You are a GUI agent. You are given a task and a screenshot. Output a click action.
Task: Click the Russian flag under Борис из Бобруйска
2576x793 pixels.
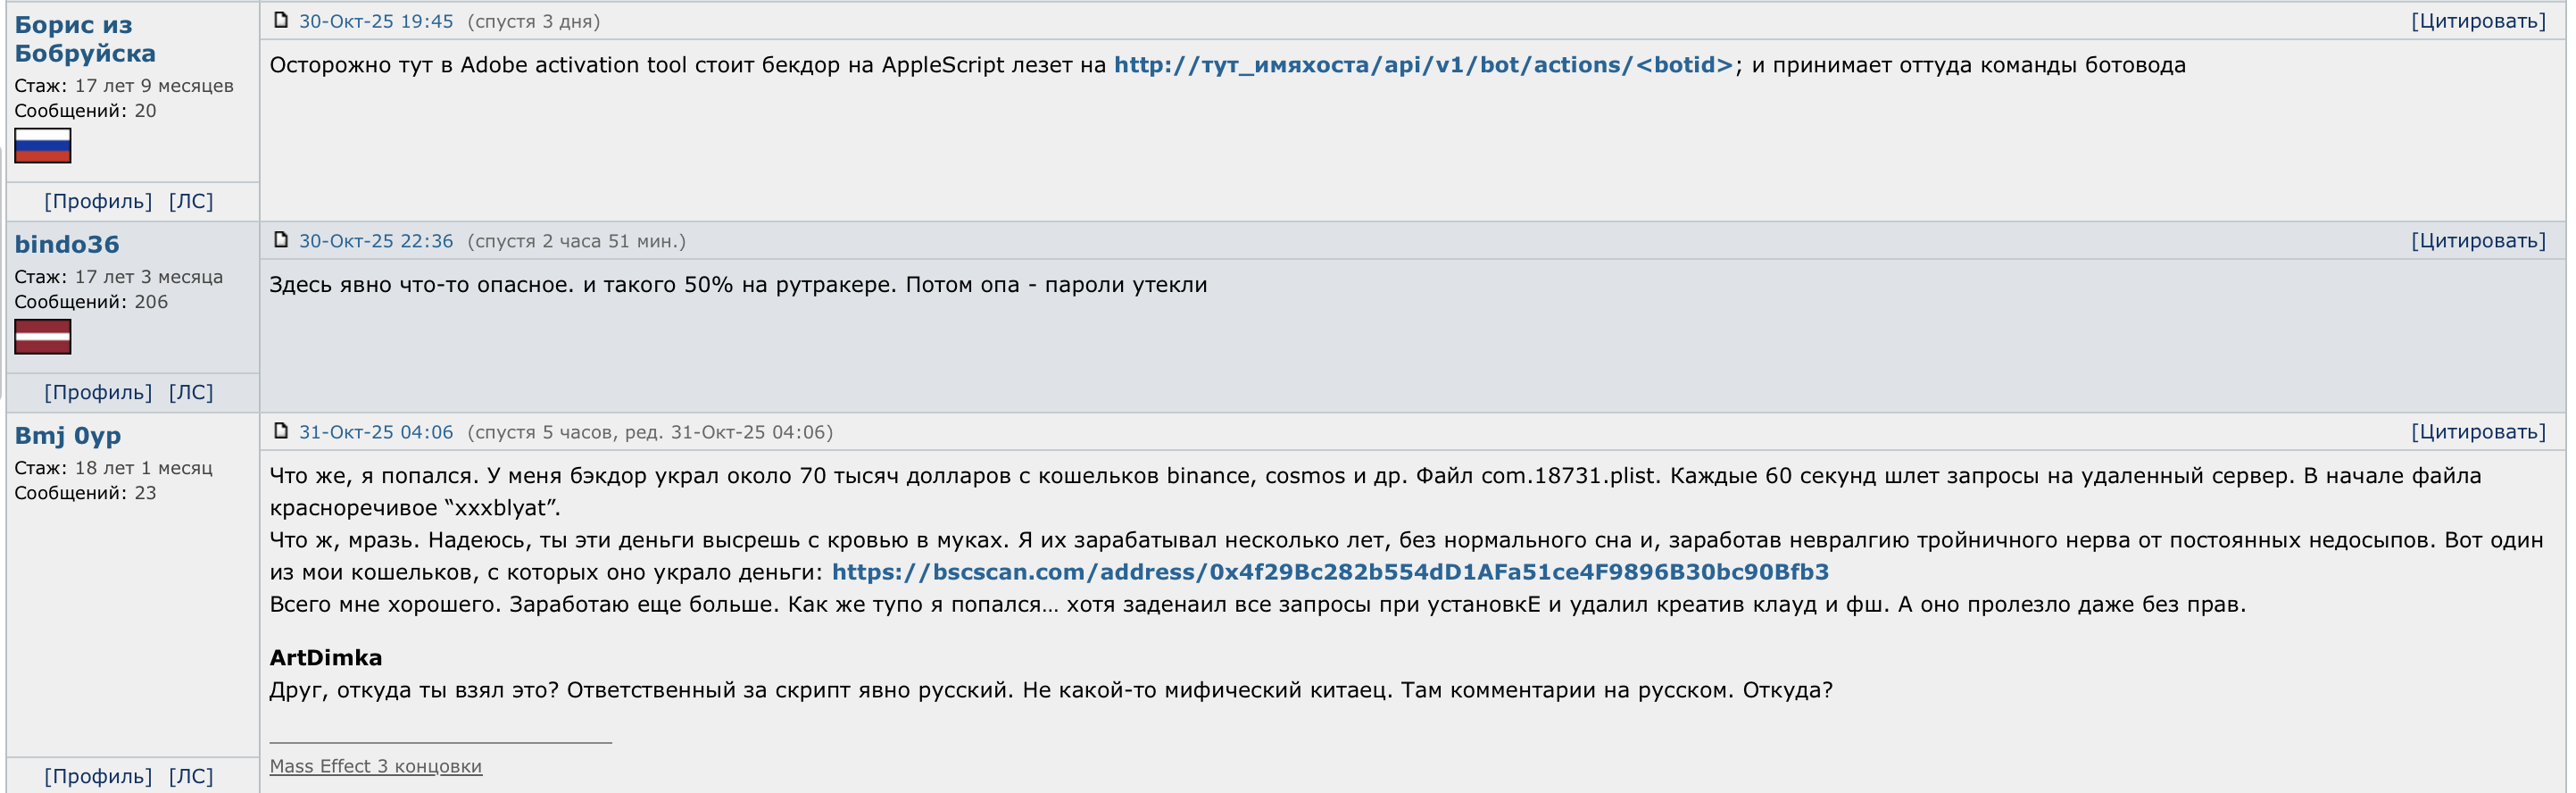coord(43,145)
